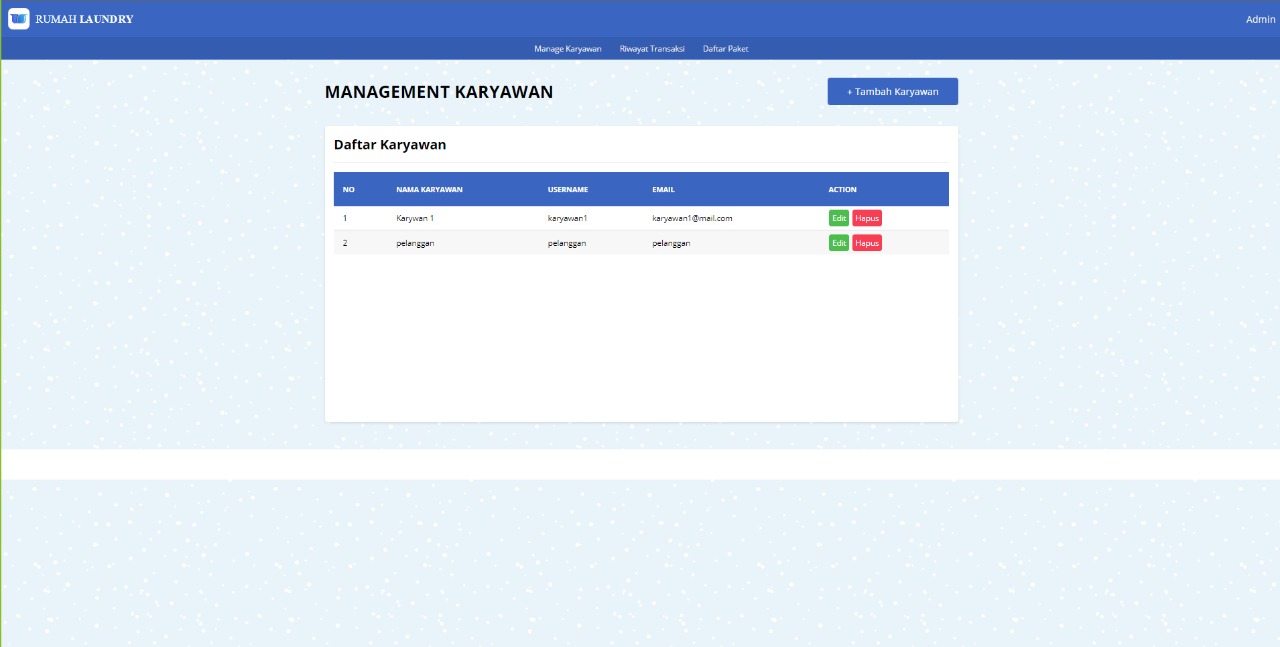This screenshot has height=647, width=1280.
Task: Click the RUMAH LAUNDRY brand title text
Action: point(83,18)
